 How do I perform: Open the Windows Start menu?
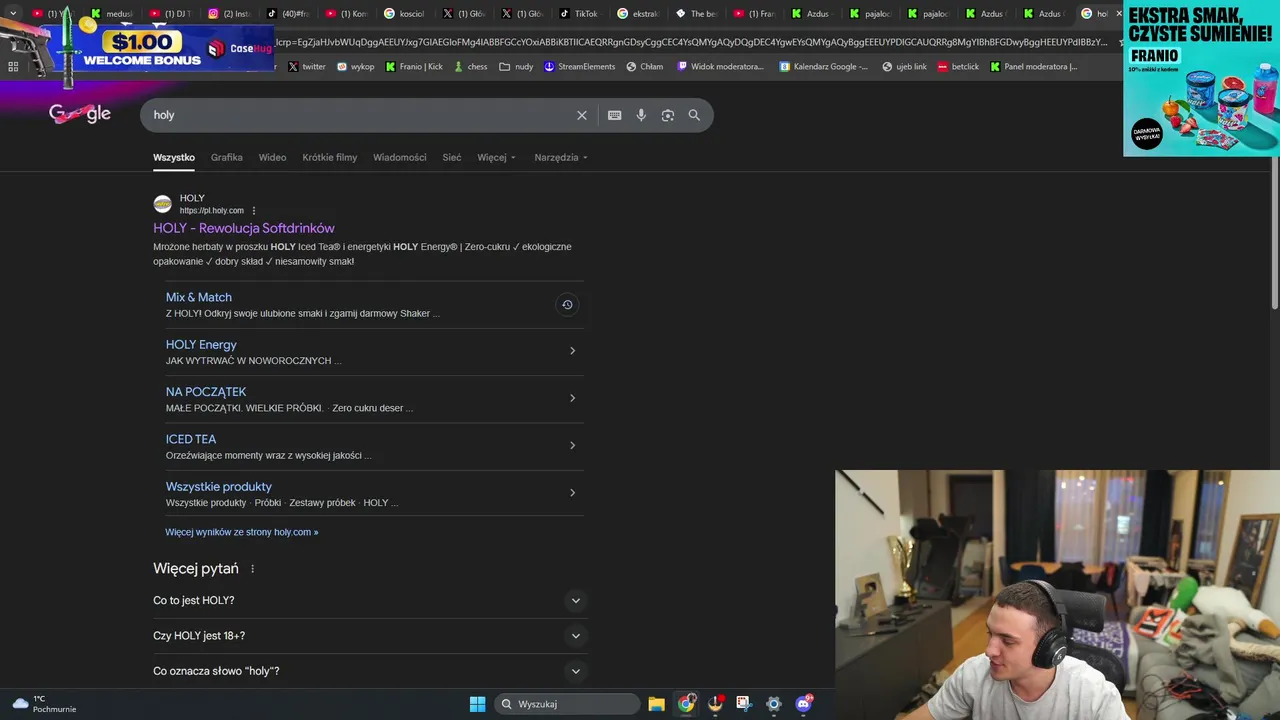477,704
